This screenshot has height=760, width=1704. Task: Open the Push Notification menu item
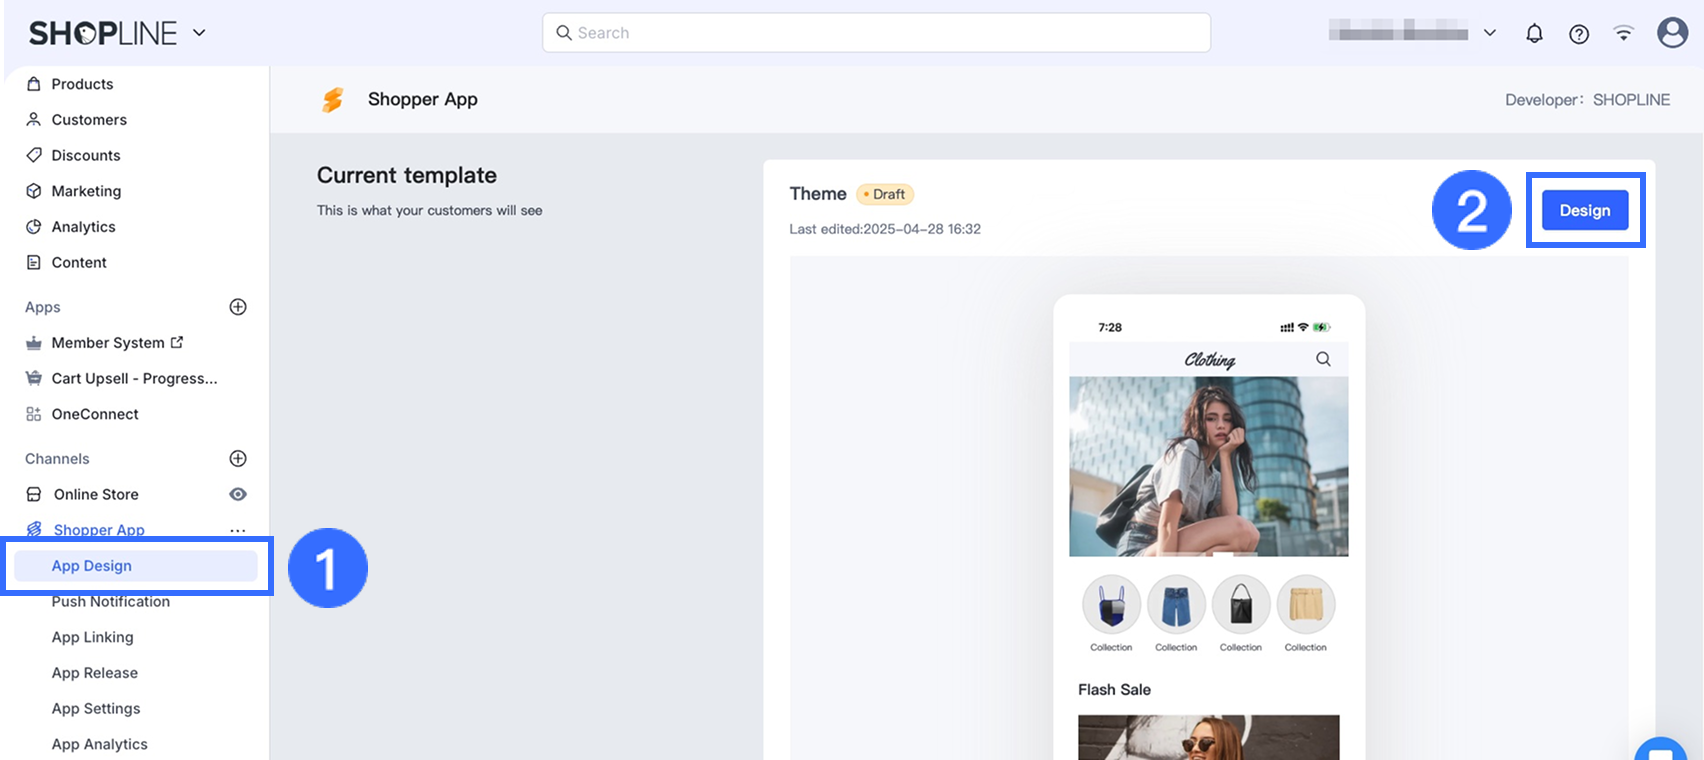coord(110,602)
